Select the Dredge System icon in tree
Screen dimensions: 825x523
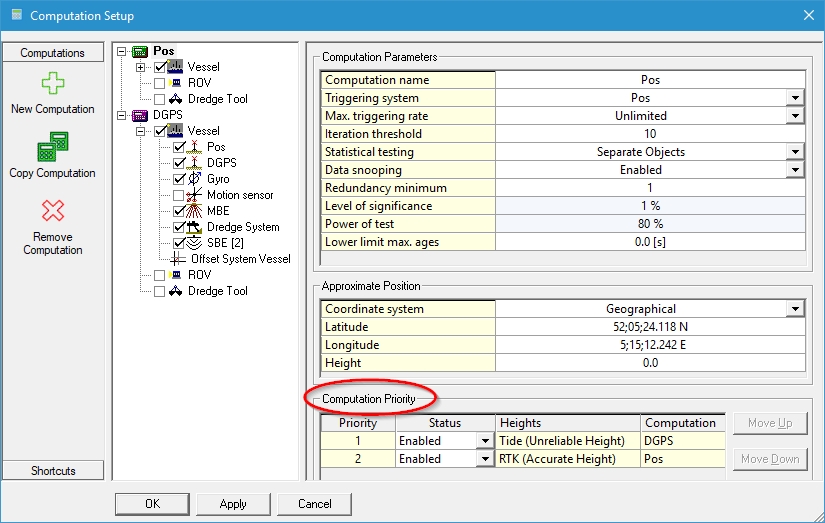196,227
